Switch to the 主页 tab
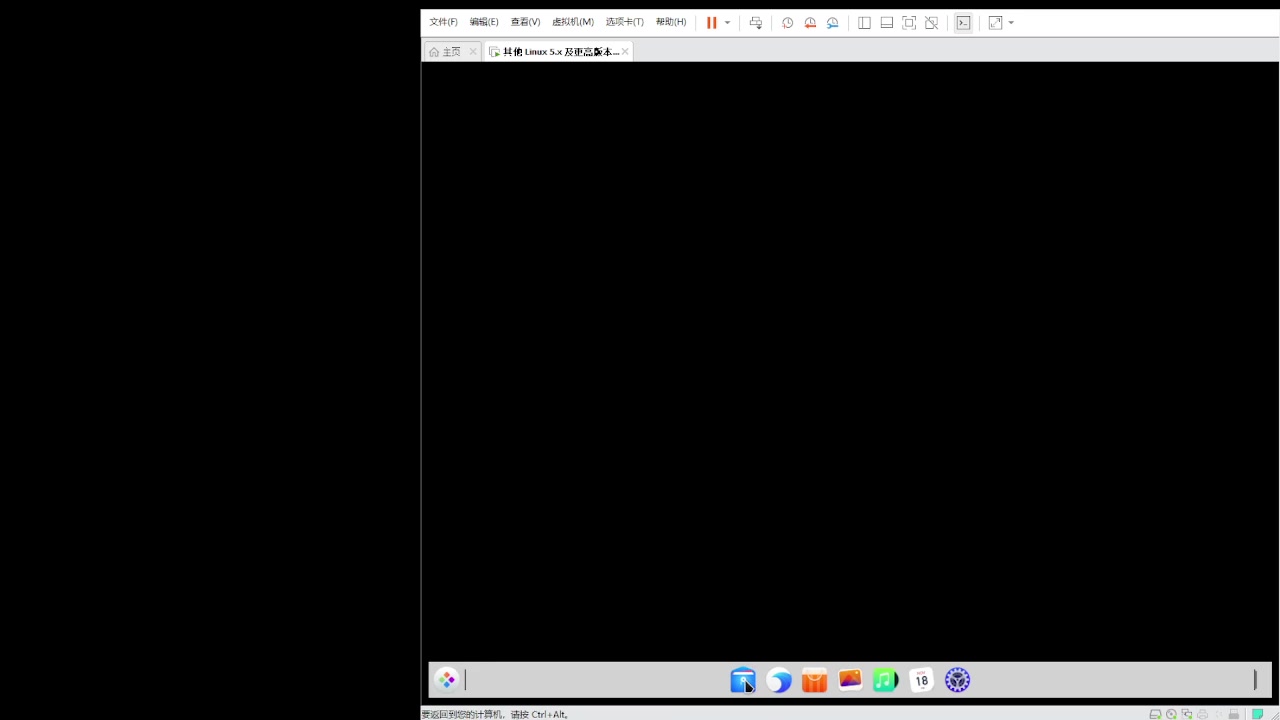The height and width of the screenshot is (720, 1280). pos(451,51)
